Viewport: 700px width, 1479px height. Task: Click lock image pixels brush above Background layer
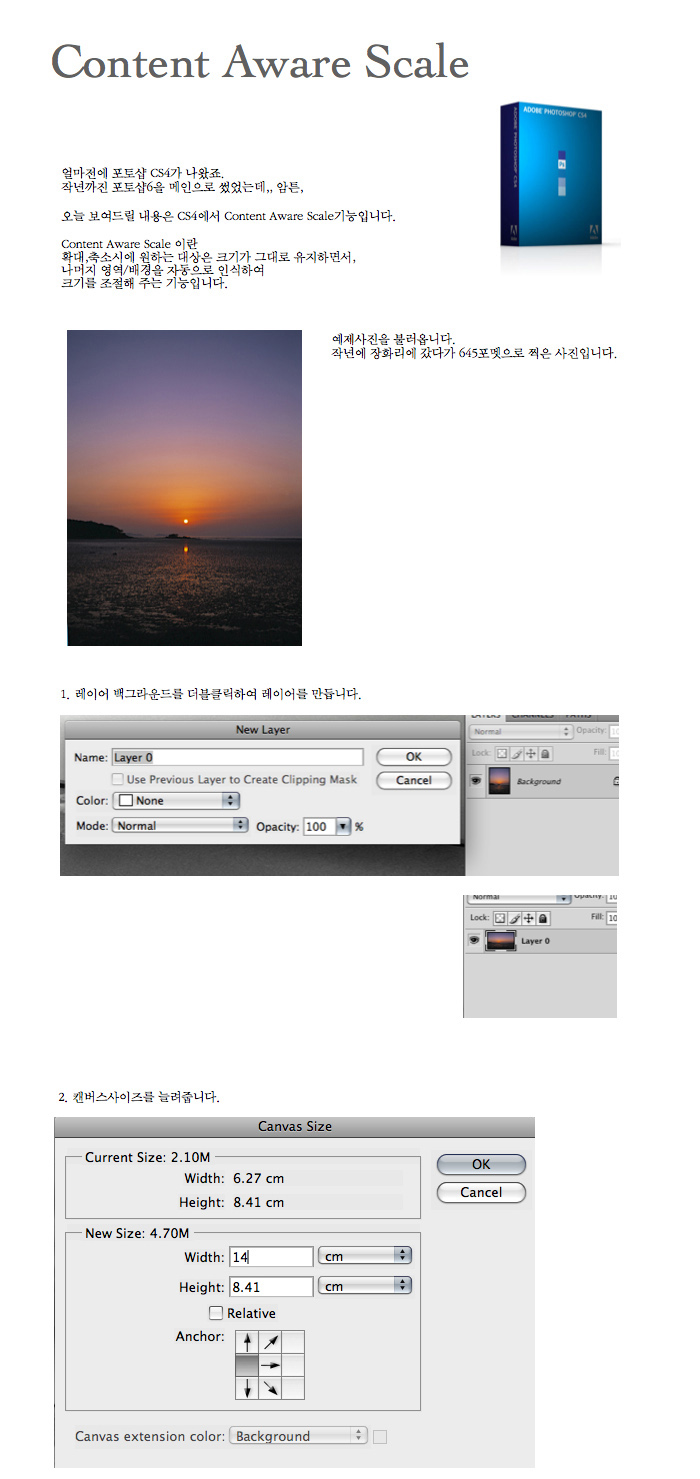(x=516, y=753)
